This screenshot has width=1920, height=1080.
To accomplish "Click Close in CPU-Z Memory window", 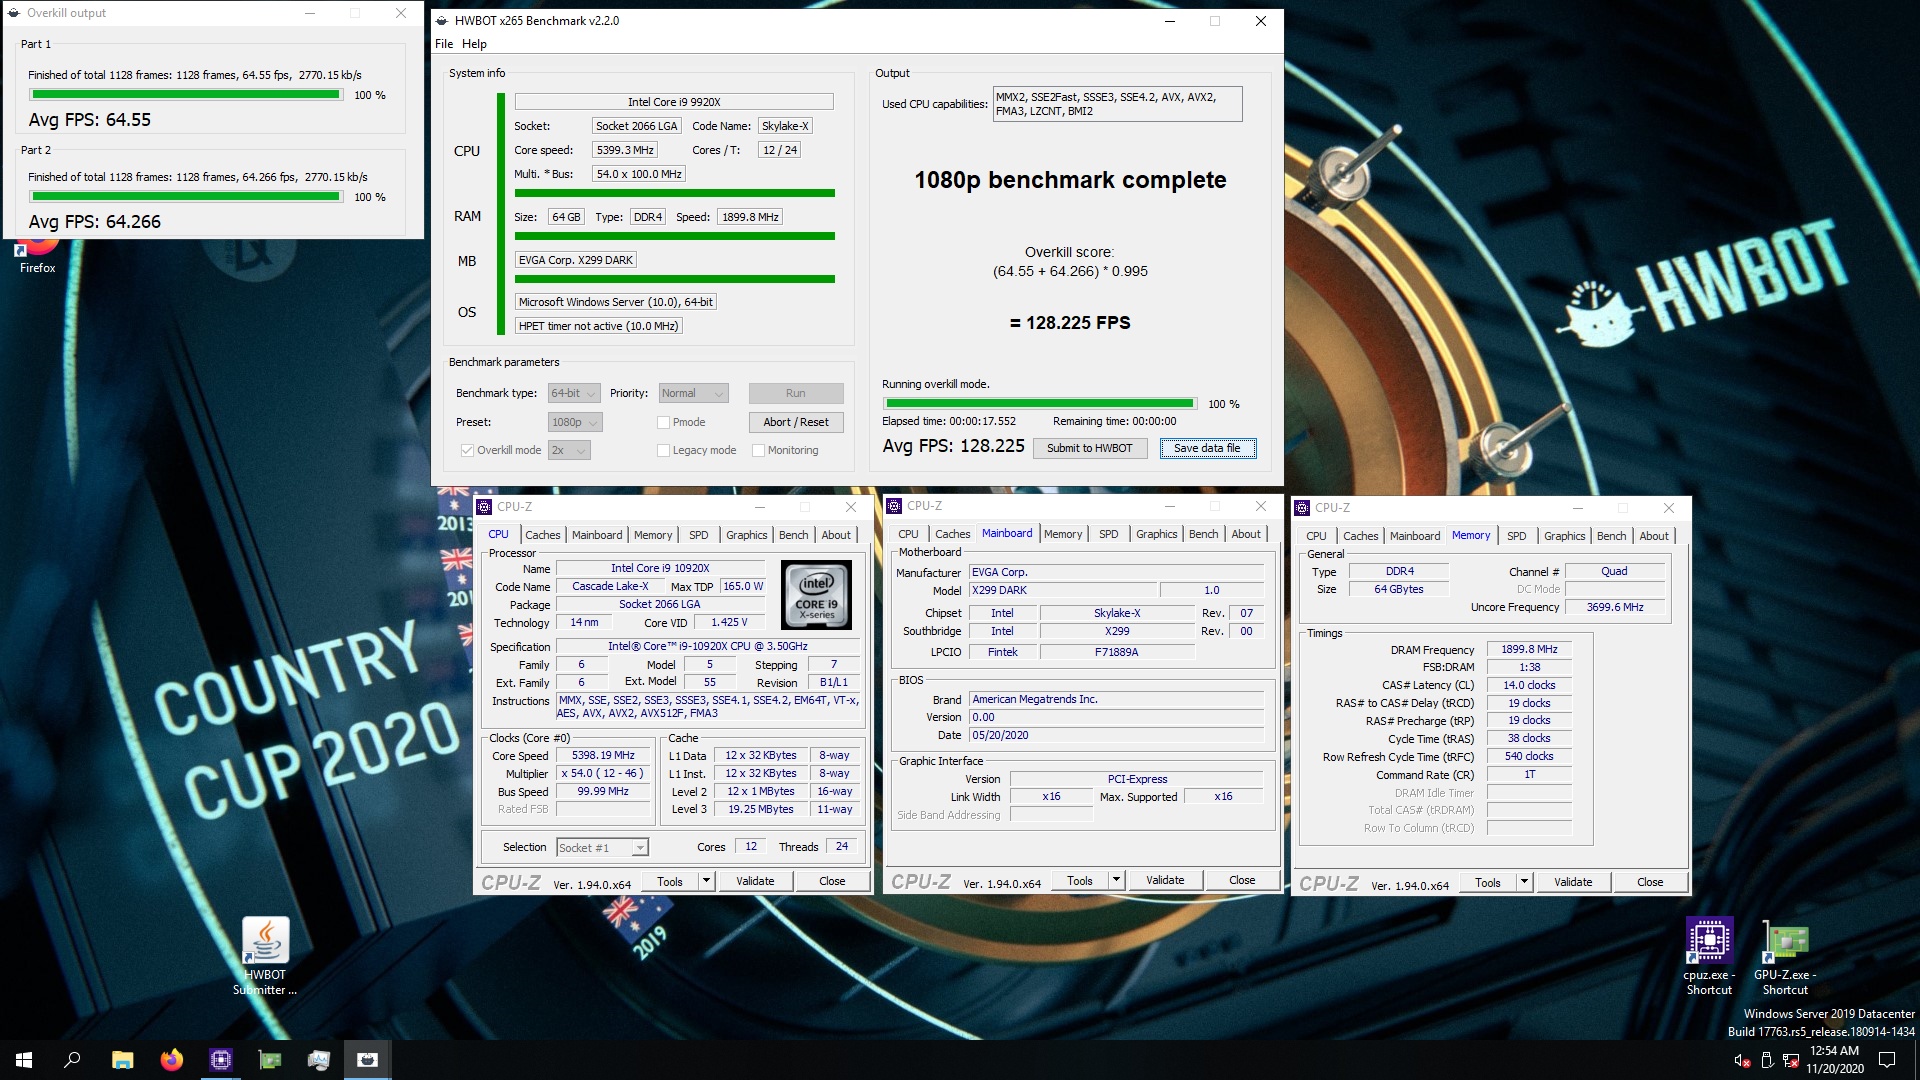I will coord(1650,883).
